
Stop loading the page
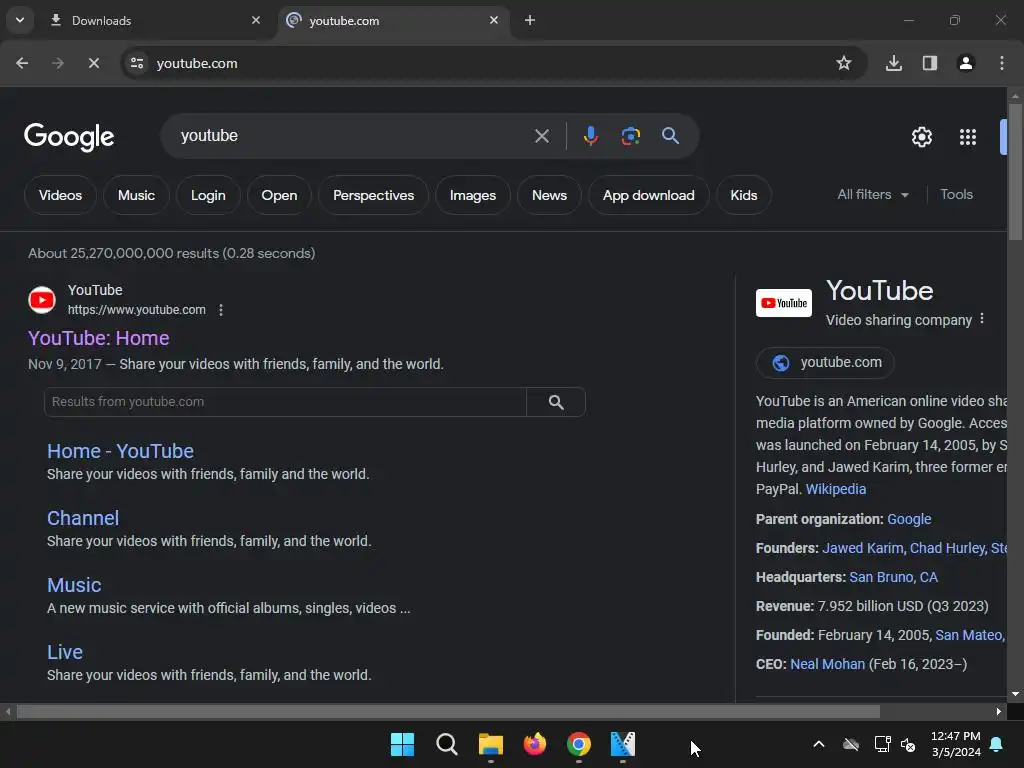[94, 63]
